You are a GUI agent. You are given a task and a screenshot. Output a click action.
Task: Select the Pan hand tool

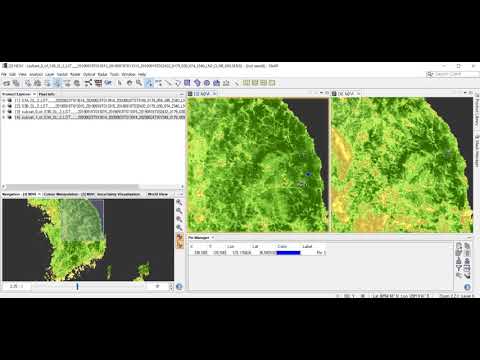[x=129, y=83]
